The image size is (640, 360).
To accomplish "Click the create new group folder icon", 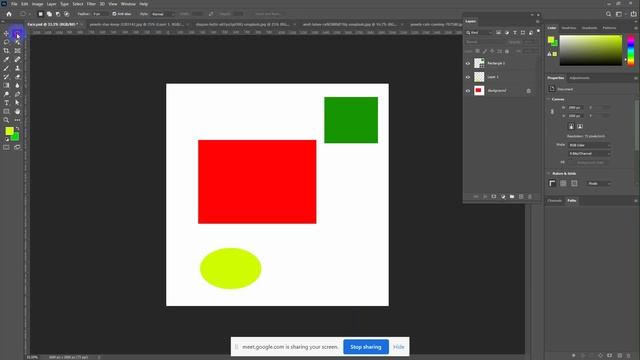I will tap(512, 197).
